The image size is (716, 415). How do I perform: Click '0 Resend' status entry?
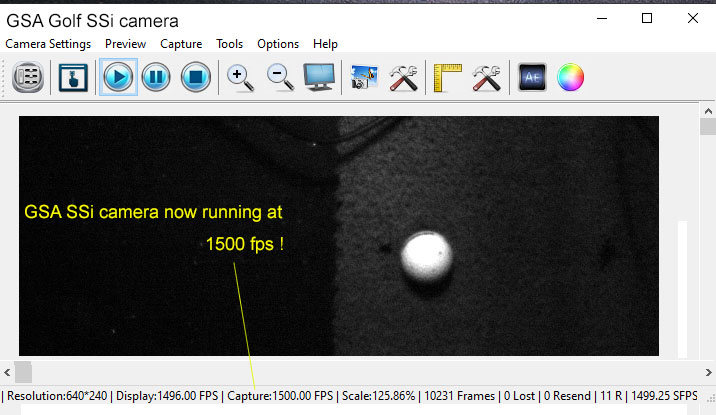pyautogui.click(x=567, y=396)
